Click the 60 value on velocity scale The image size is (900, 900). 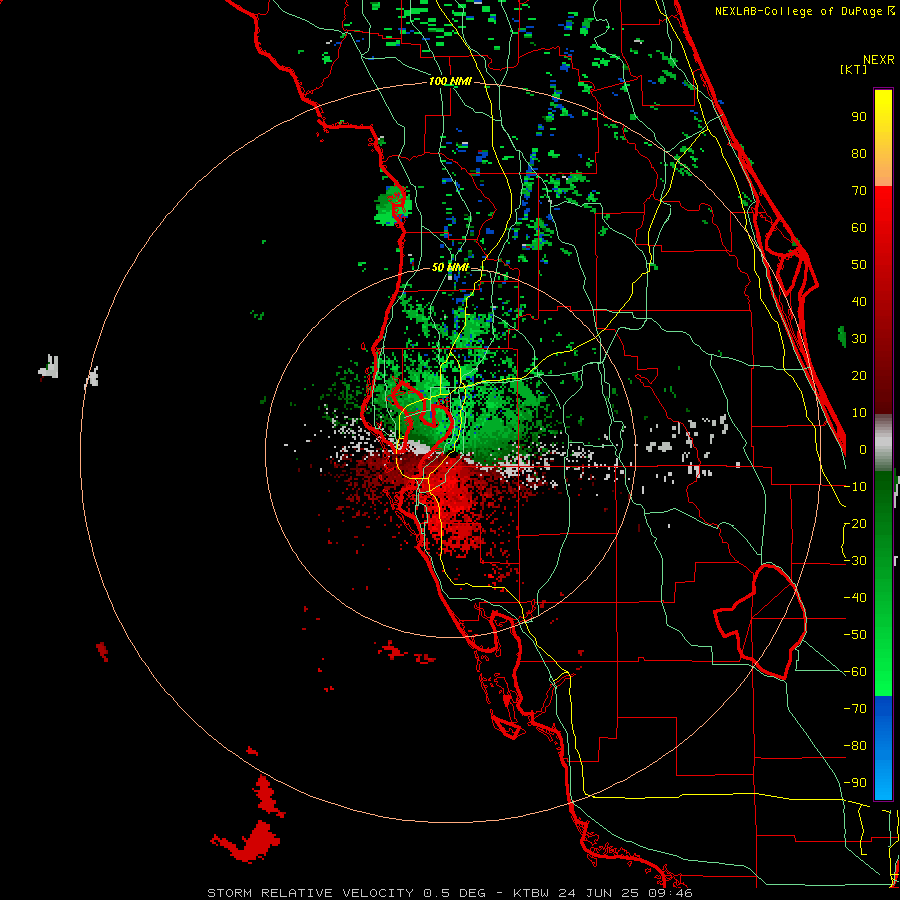tap(859, 227)
